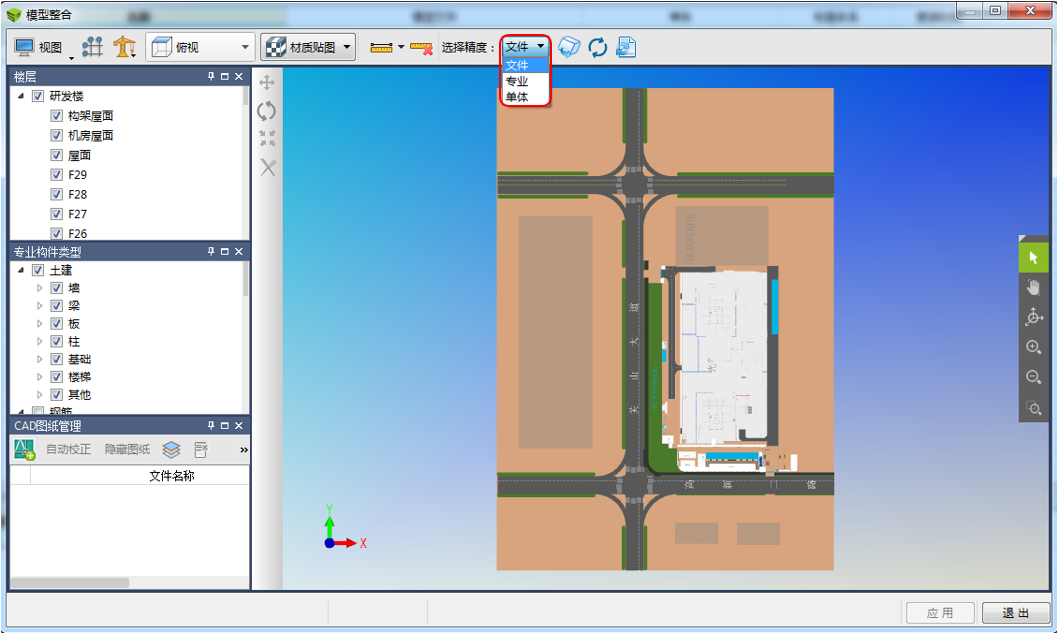Image resolution: width=1057 pixels, height=635 pixels.
Task: Click the delete drawing list icon
Action: tap(200, 450)
